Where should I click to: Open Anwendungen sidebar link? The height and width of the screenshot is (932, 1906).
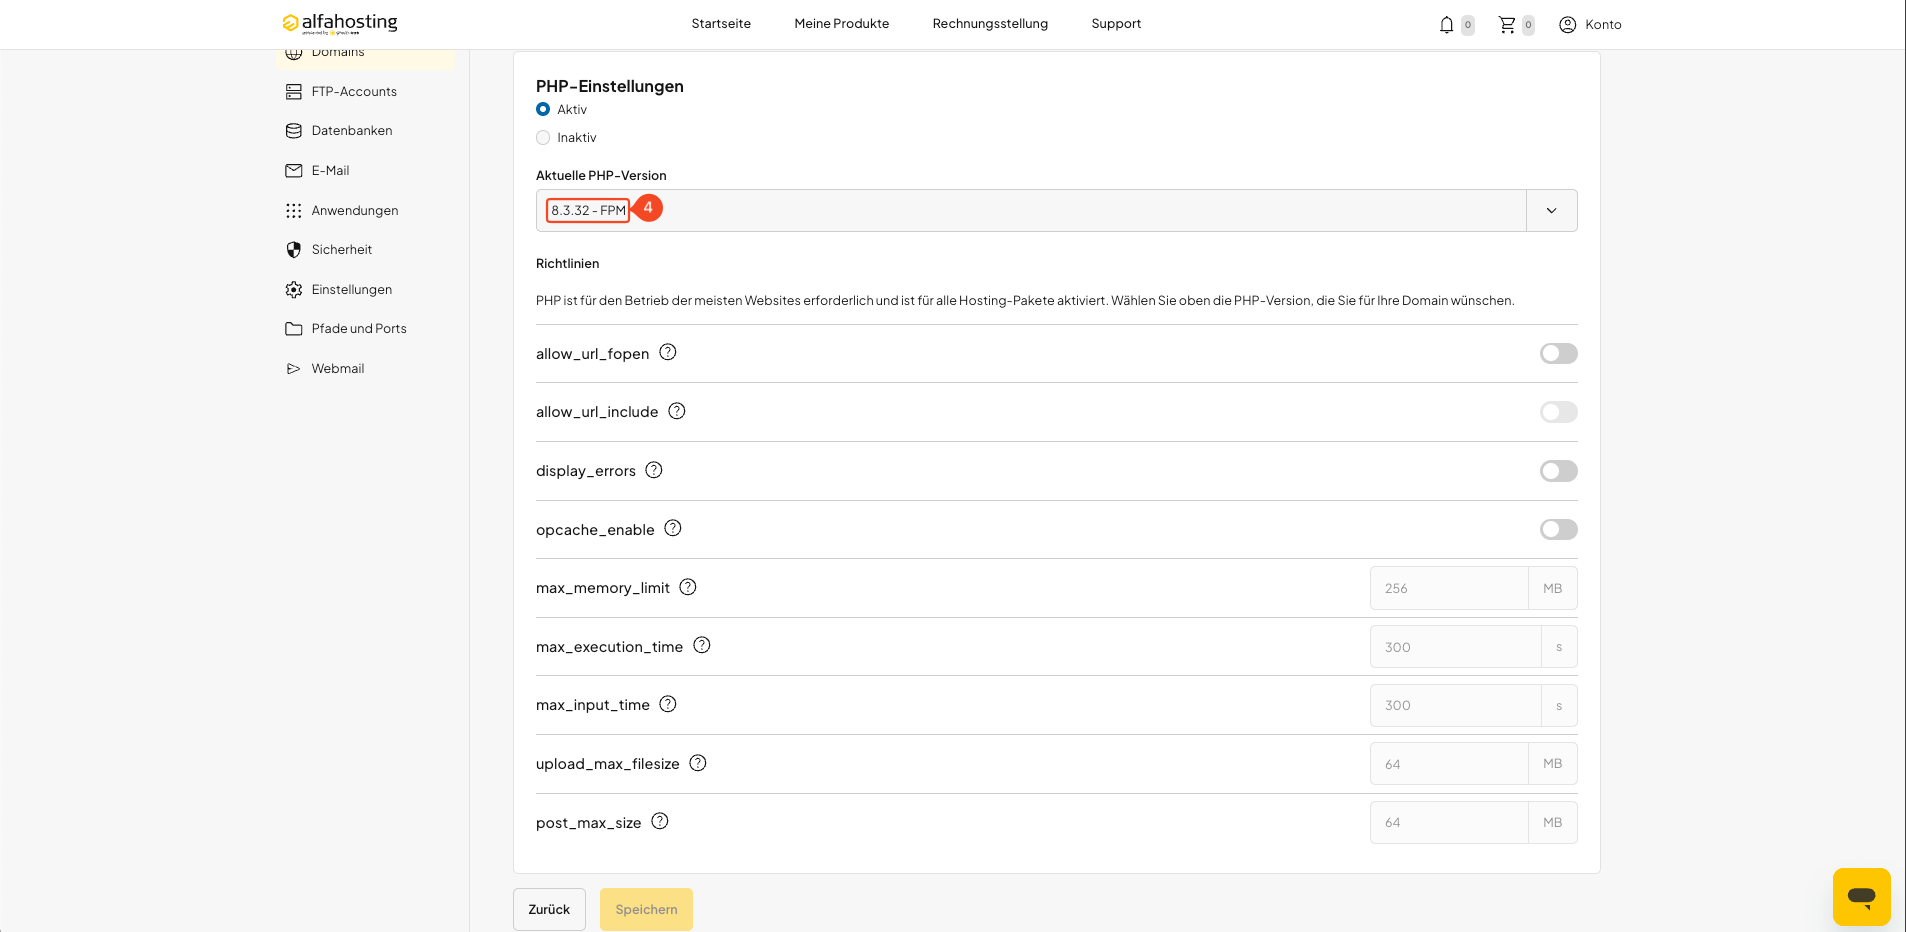tap(355, 210)
